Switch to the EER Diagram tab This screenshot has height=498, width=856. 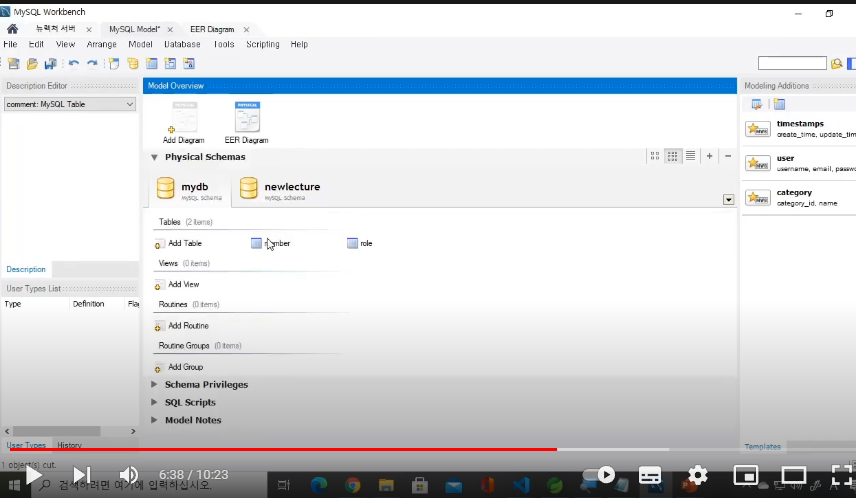[x=212, y=29]
